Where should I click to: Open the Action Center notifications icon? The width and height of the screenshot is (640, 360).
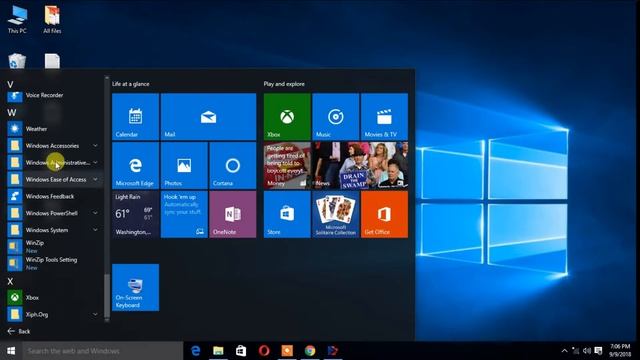pyautogui.click(x=598, y=351)
